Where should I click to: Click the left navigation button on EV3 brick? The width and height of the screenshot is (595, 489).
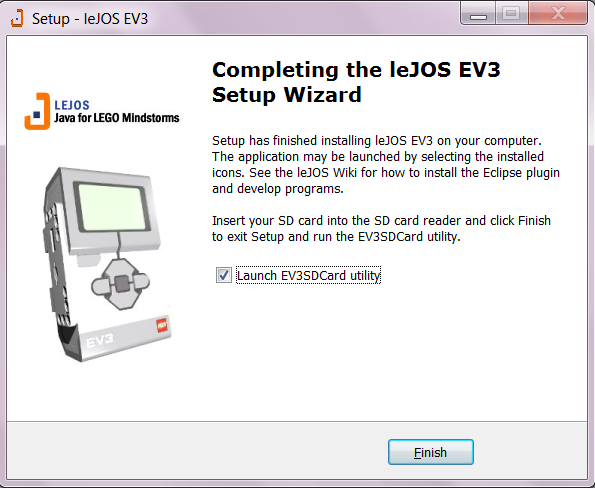point(101,287)
